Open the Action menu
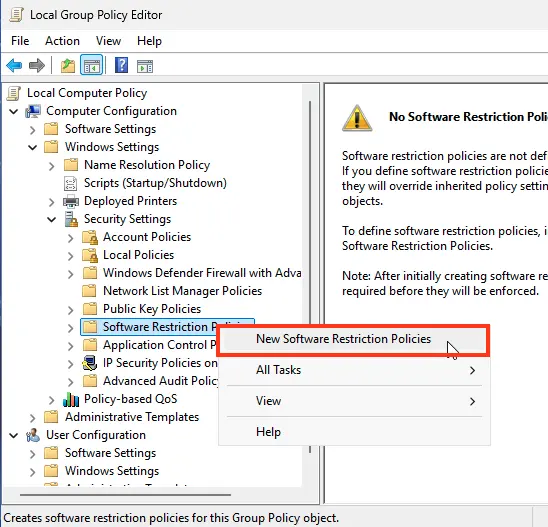Viewport: 548px width, 527px height. tap(62, 41)
